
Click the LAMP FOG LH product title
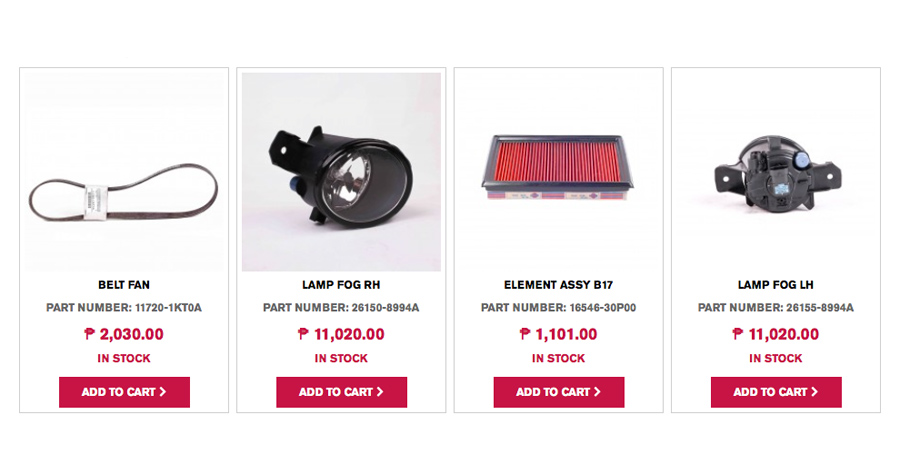pos(776,285)
